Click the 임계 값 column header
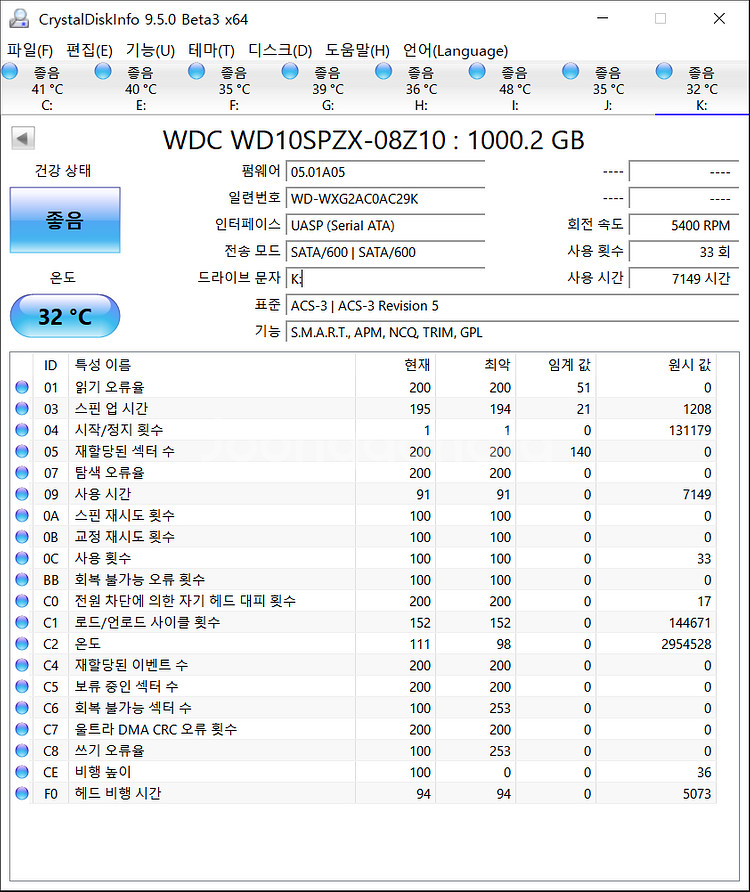The image size is (750, 892). [556, 365]
